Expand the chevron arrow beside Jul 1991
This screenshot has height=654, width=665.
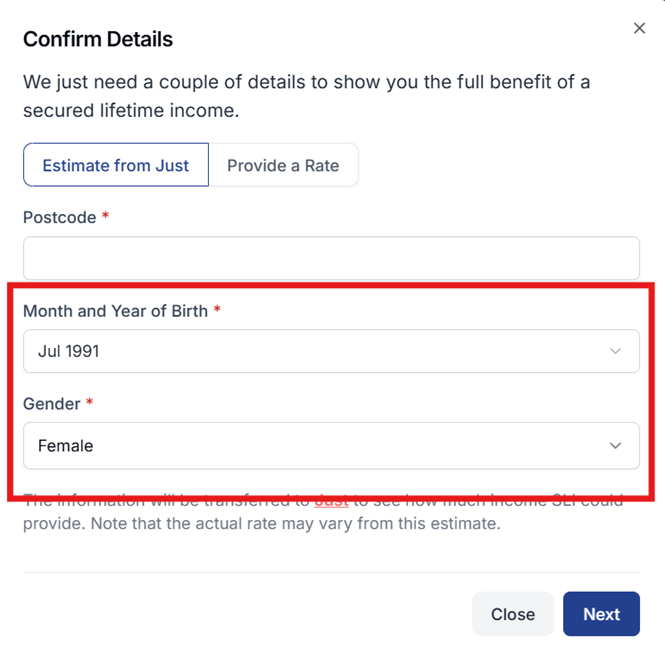click(x=616, y=351)
